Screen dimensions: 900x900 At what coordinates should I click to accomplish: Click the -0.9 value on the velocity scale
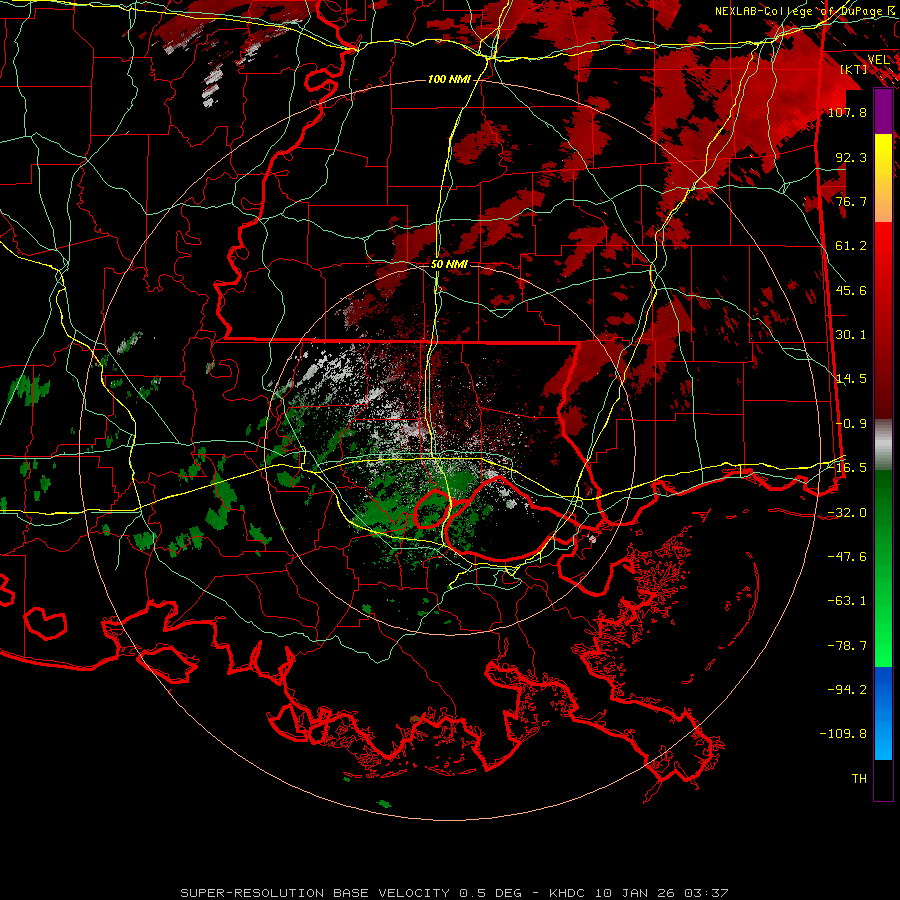[x=851, y=424]
